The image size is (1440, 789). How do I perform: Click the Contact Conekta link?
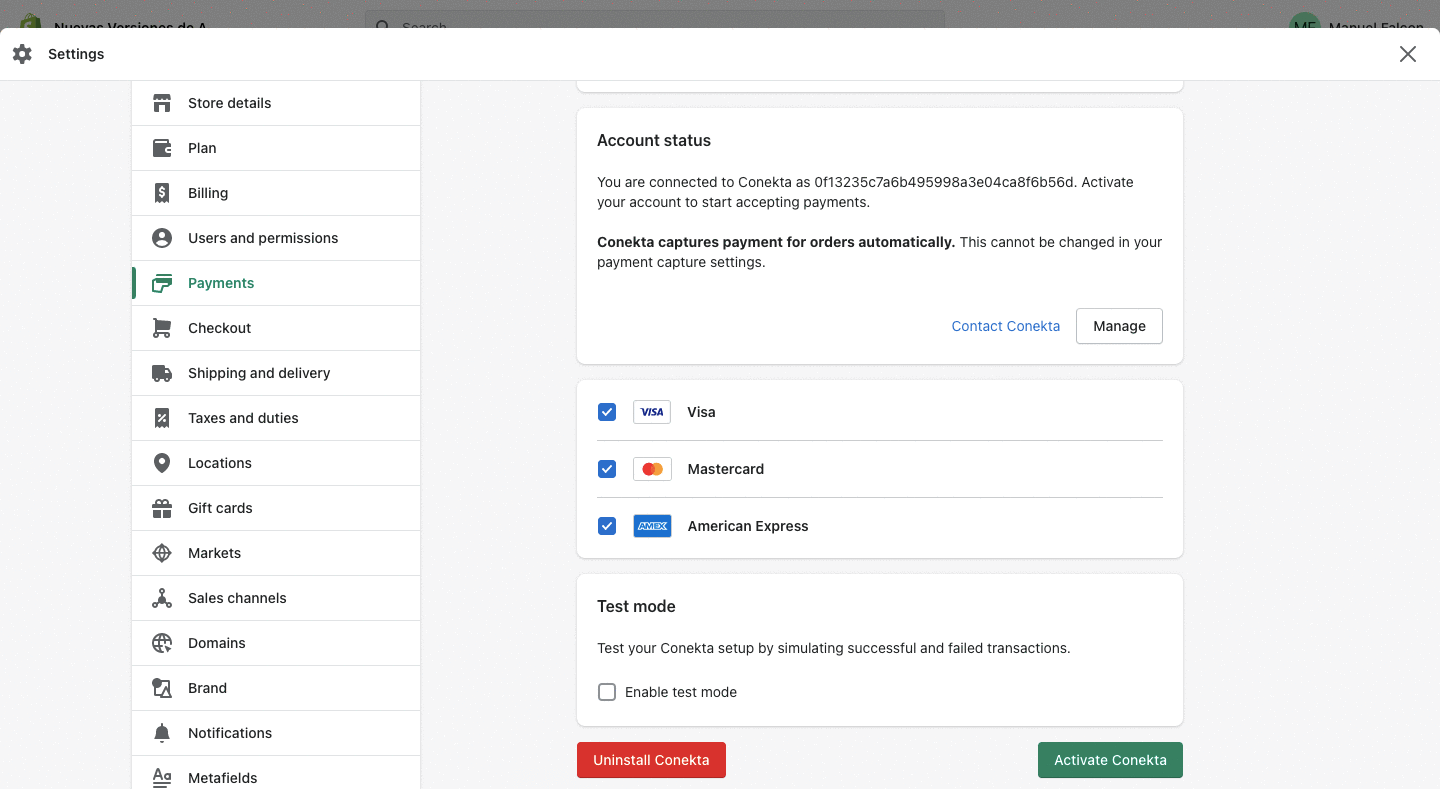coord(1005,326)
